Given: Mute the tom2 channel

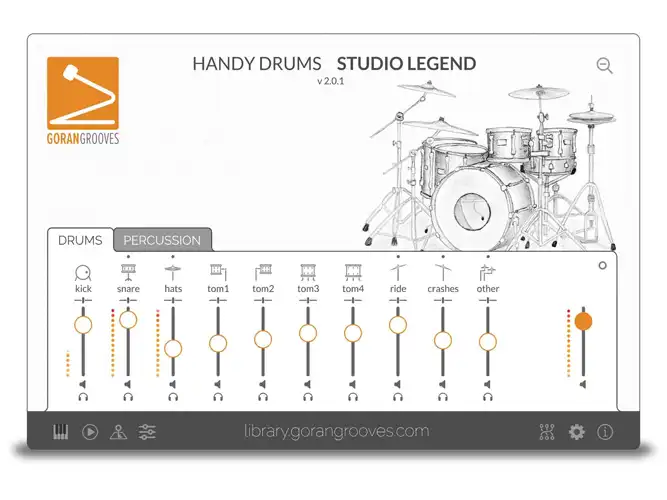Looking at the screenshot, I should [263, 384].
